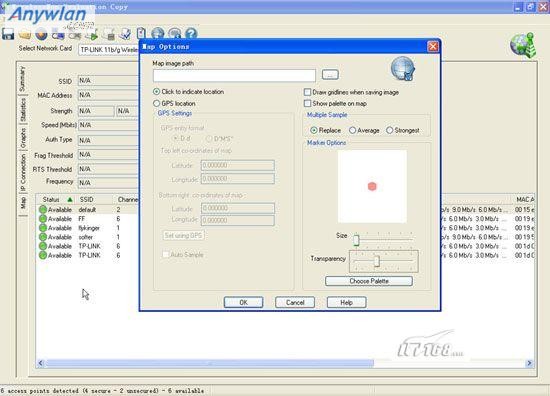Viewport: 550px width, 396px height.
Task: Click the green status icon beside ljkinger
Action: point(43,228)
